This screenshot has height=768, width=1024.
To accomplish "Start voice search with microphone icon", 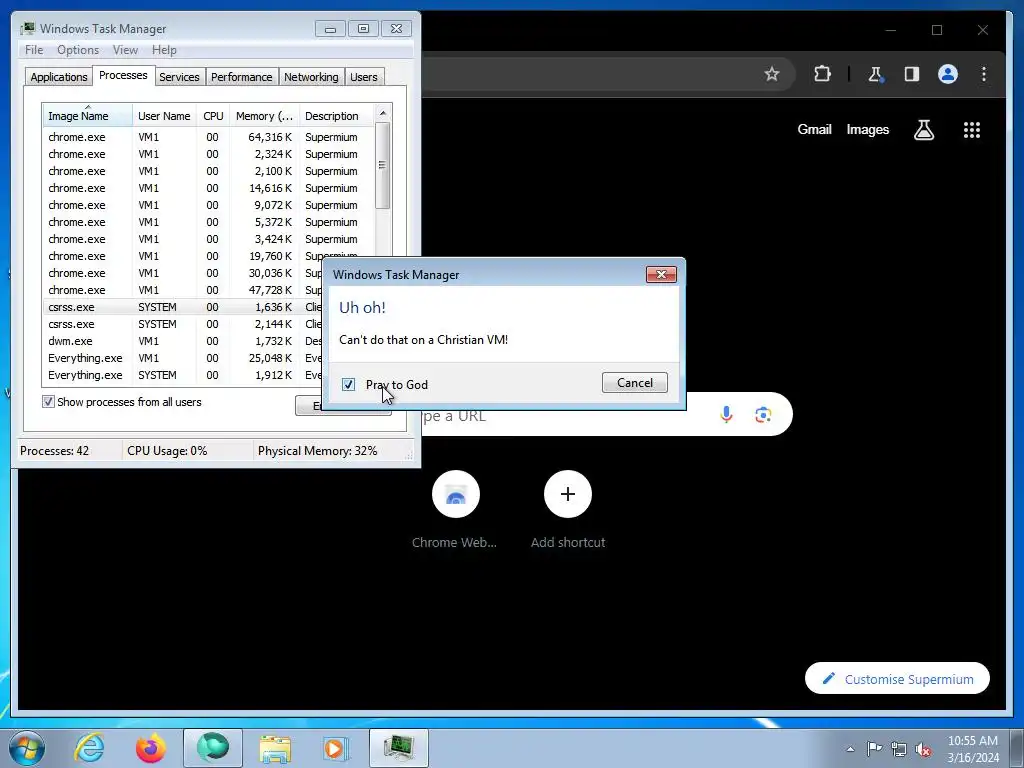I will pos(726,414).
